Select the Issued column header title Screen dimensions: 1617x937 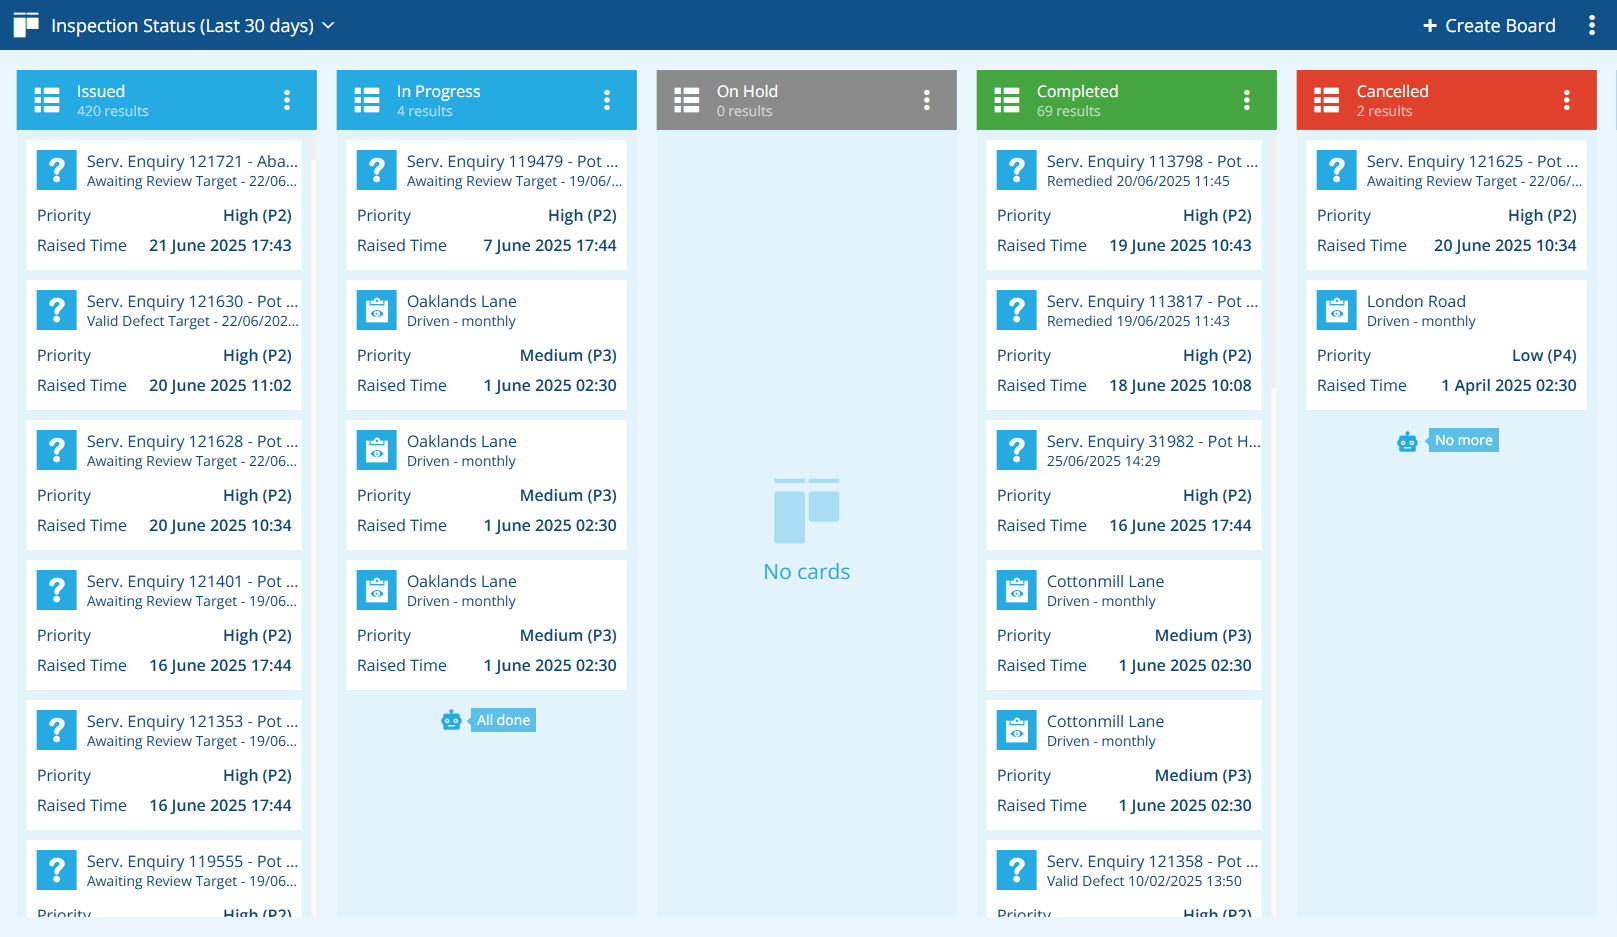(x=101, y=91)
